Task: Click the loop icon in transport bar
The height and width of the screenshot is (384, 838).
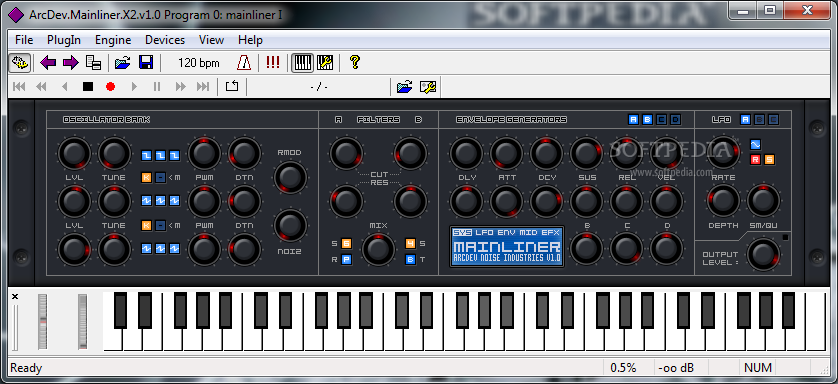Action: [x=231, y=86]
